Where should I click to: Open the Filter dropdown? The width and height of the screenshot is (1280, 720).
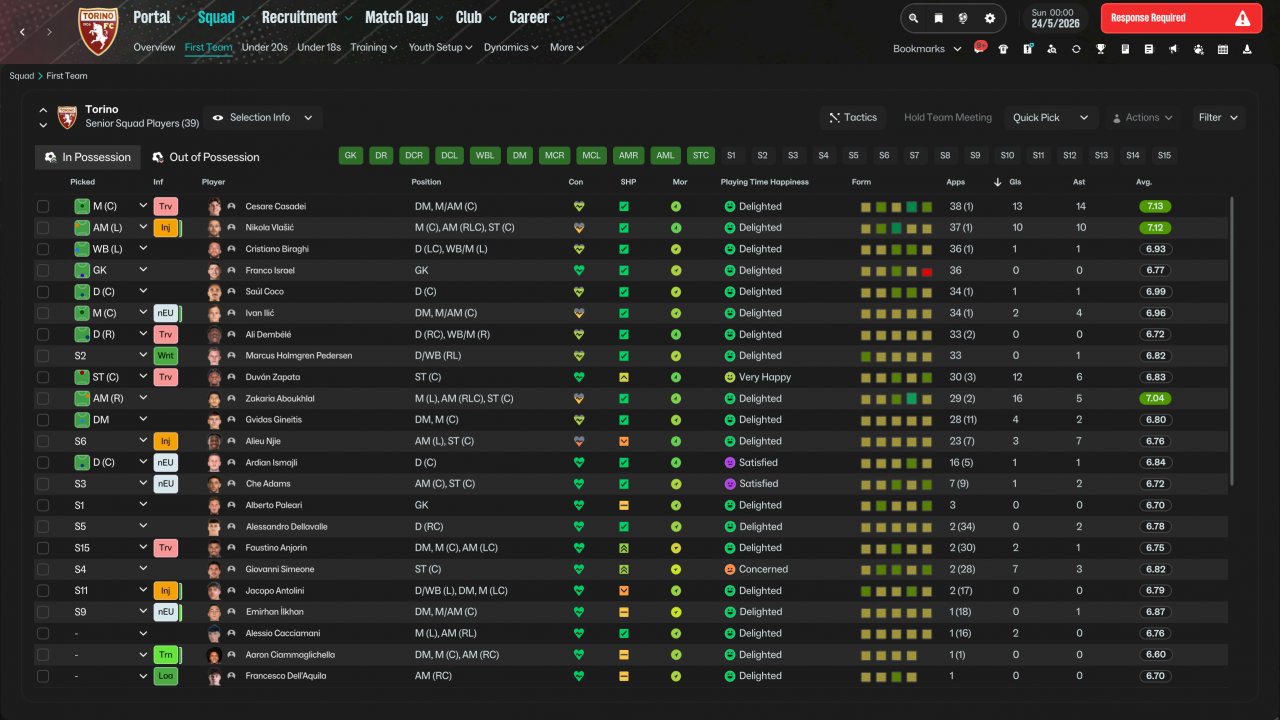click(x=1218, y=117)
